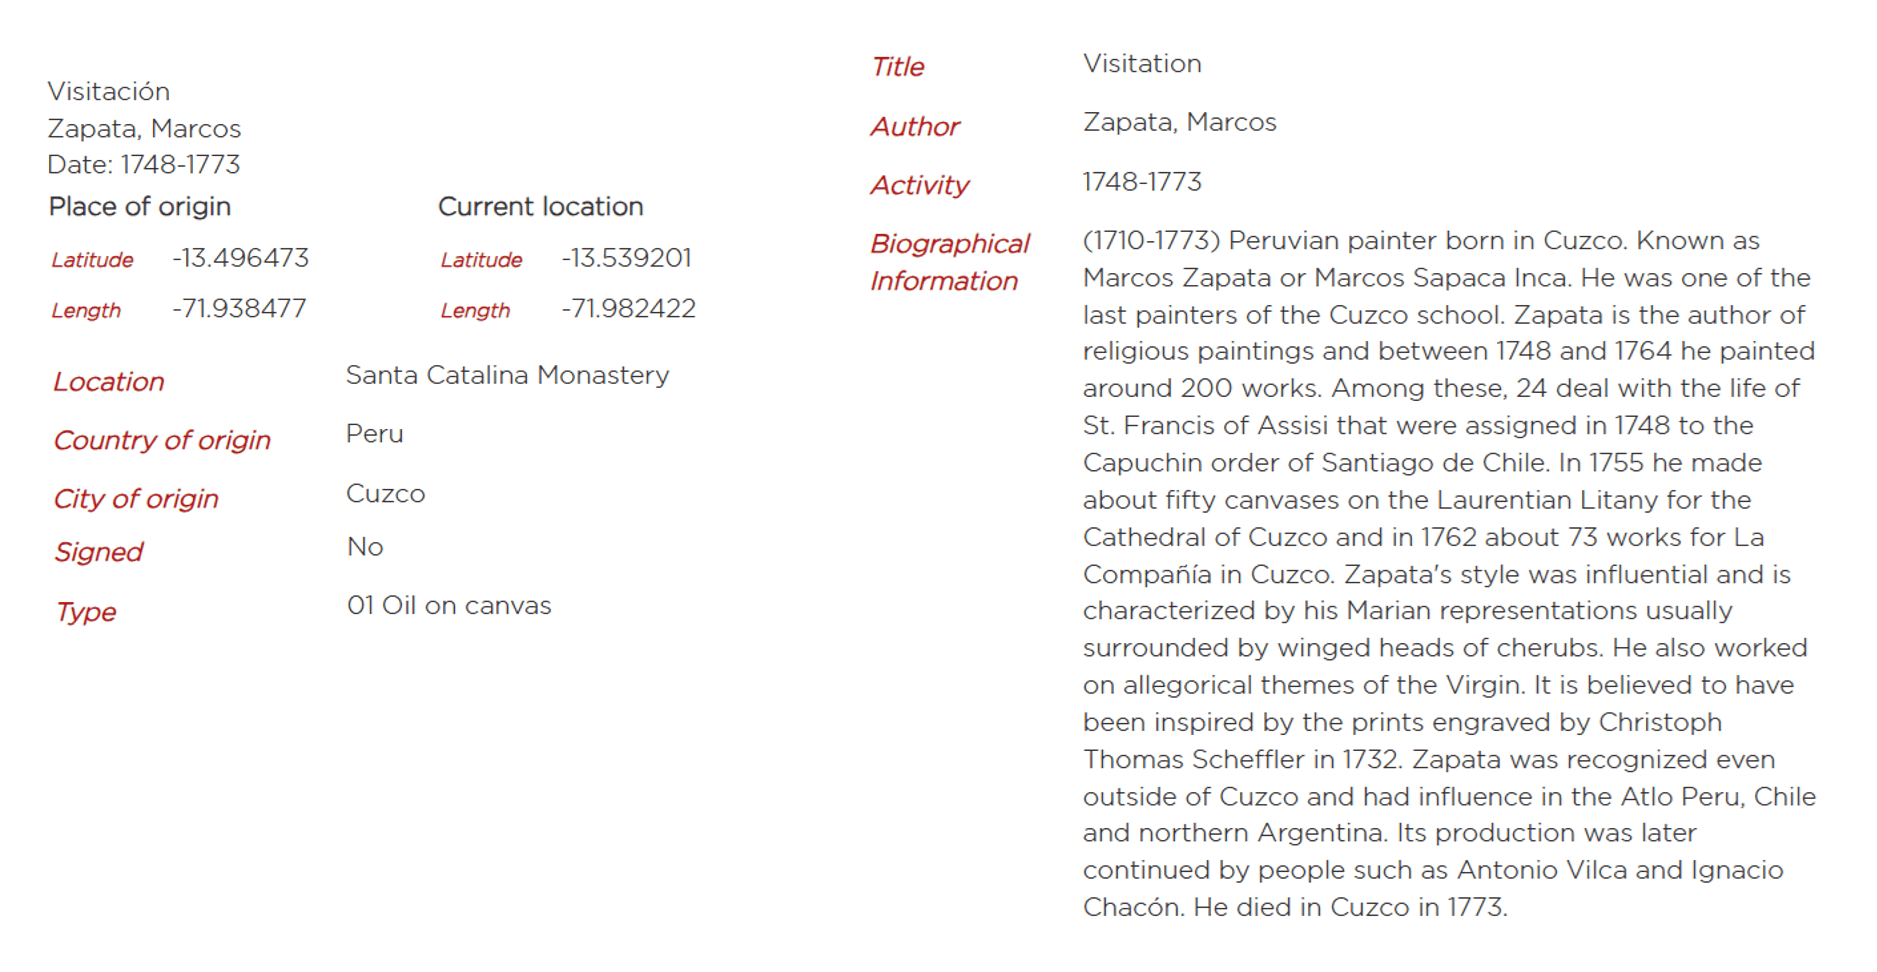The height and width of the screenshot is (972, 1877).
Task: Click the Signed field label
Action: click(99, 552)
